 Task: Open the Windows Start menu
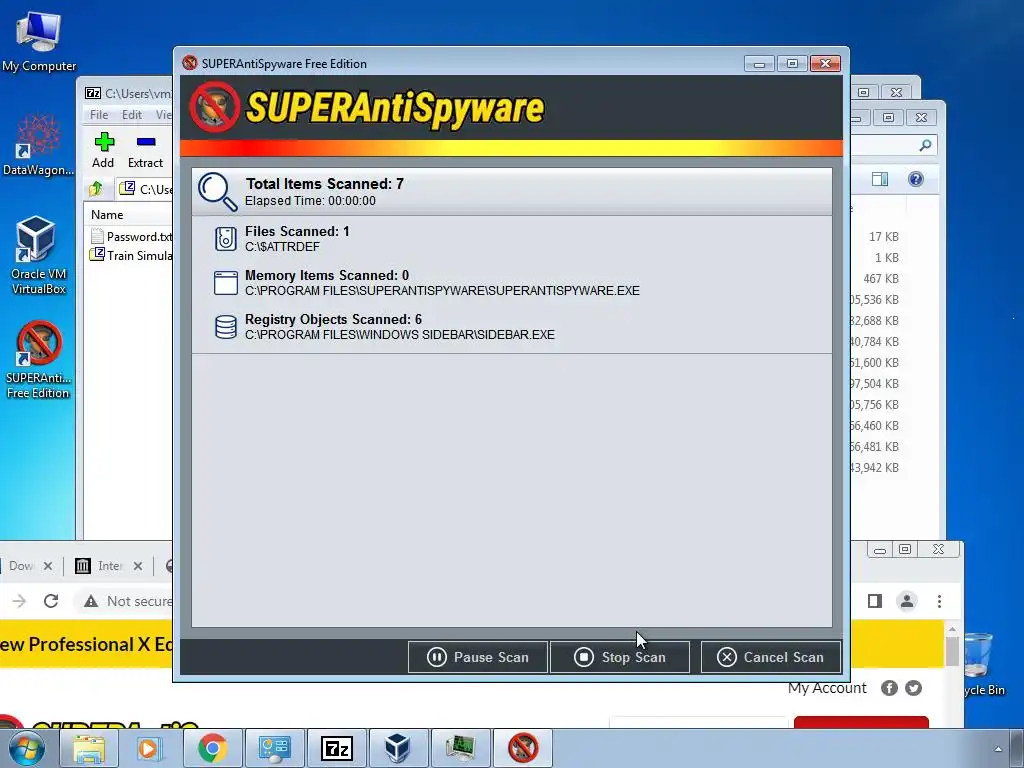pyautogui.click(x=26, y=748)
